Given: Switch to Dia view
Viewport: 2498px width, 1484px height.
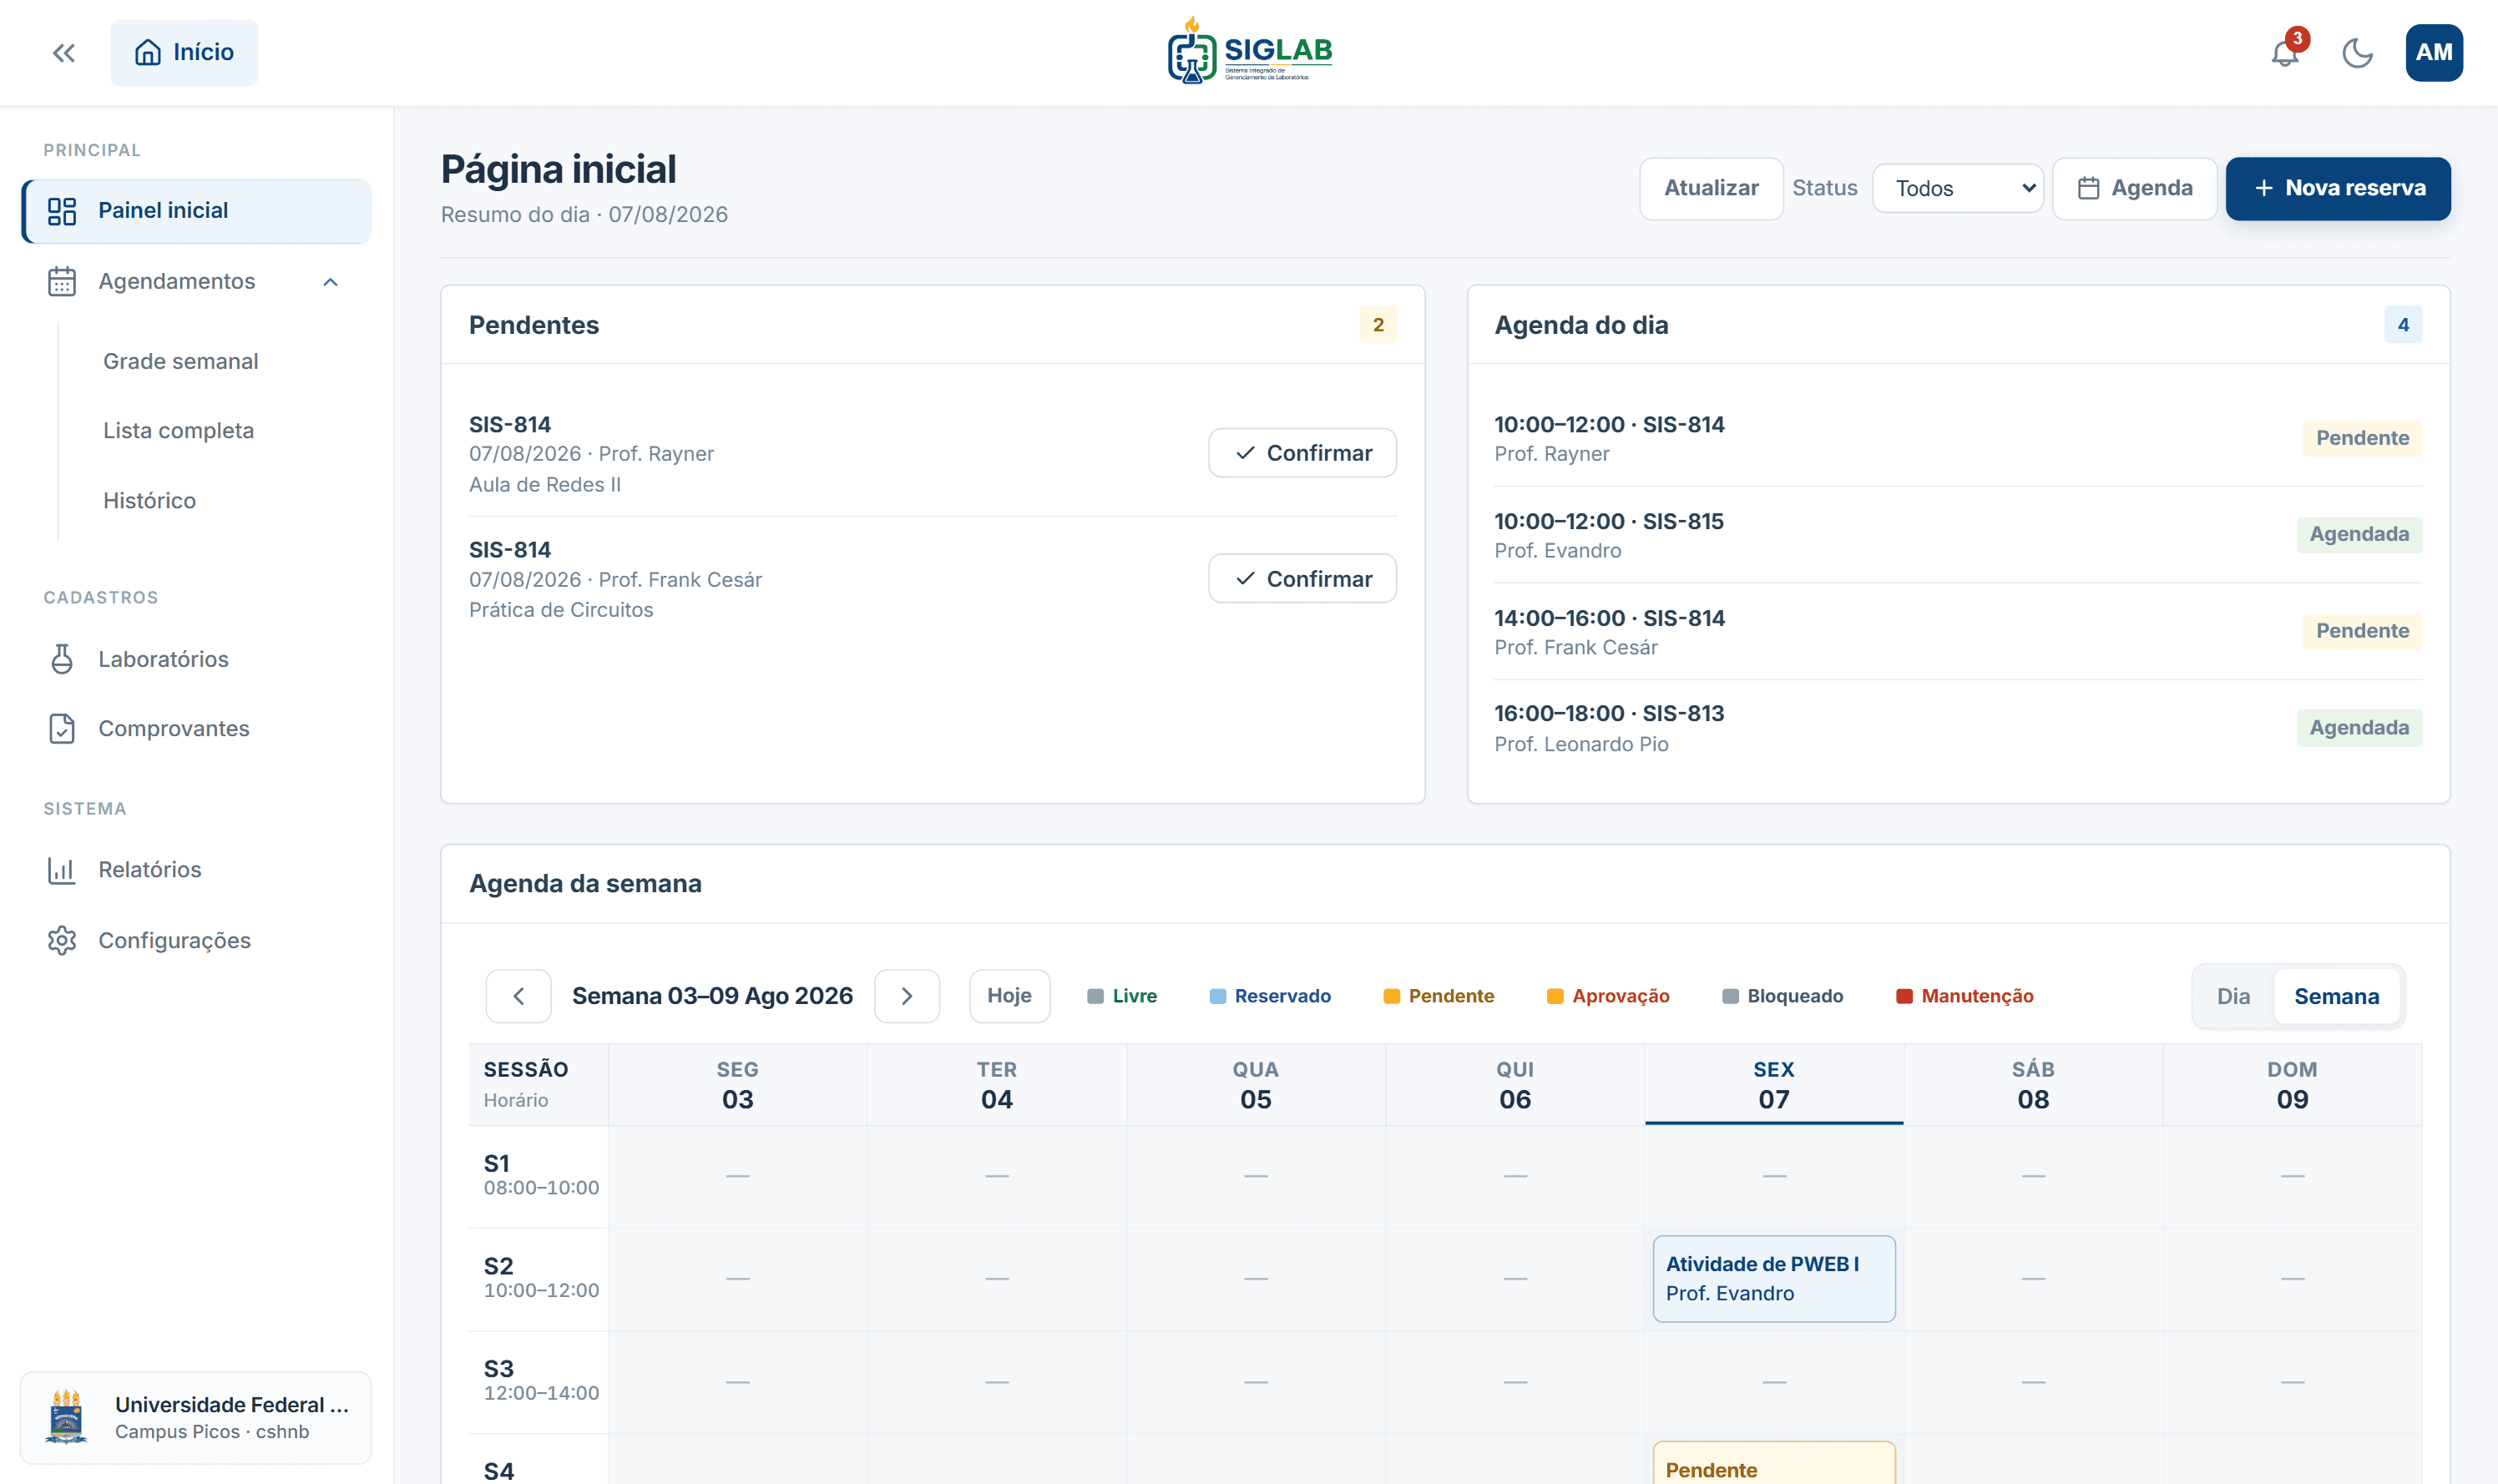Looking at the screenshot, I should tap(2233, 996).
